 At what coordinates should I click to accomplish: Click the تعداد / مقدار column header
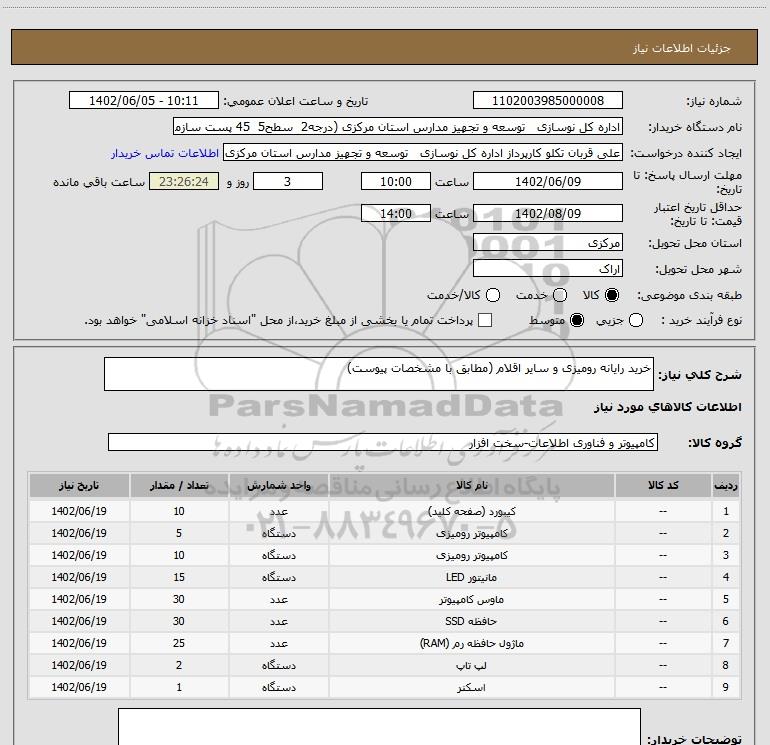click(x=179, y=485)
